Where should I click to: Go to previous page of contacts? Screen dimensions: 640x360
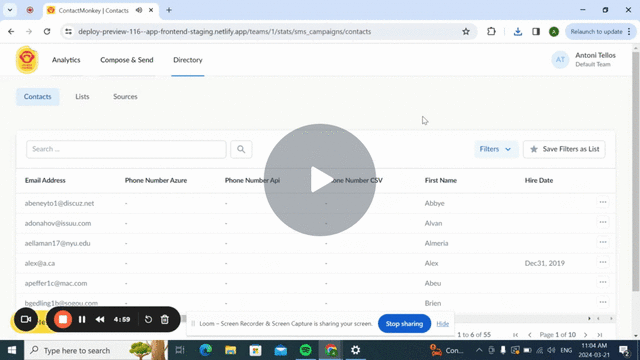coord(530,335)
